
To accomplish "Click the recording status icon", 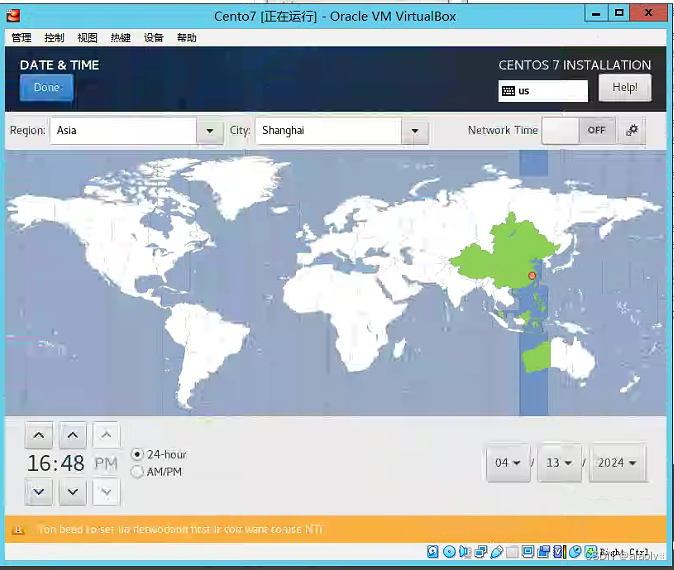I will pyautogui.click(x=543, y=552).
